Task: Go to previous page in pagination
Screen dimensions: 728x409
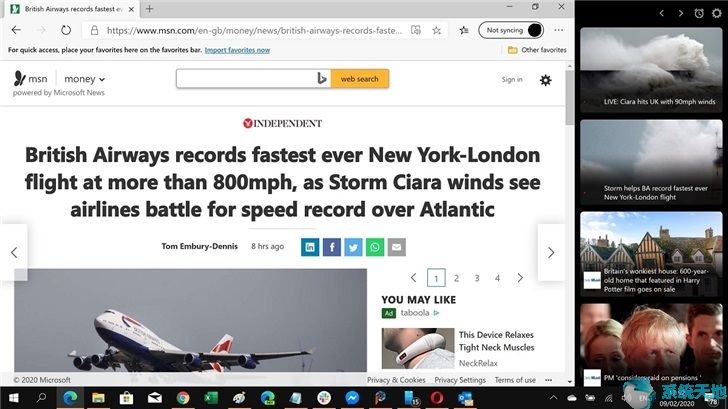Action: (x=414, y=278)
